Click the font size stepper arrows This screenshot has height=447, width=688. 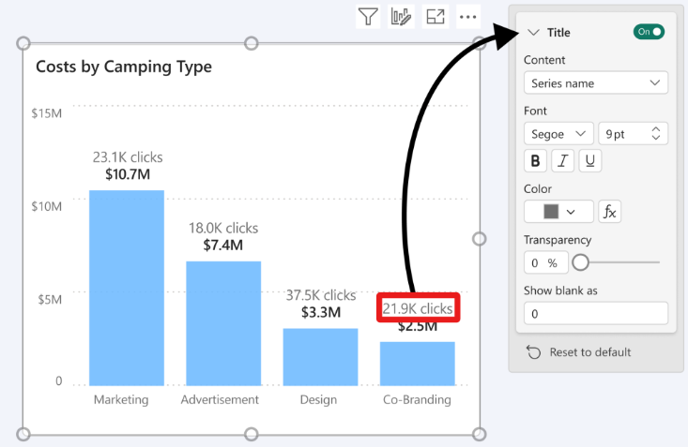pos(656,133)
